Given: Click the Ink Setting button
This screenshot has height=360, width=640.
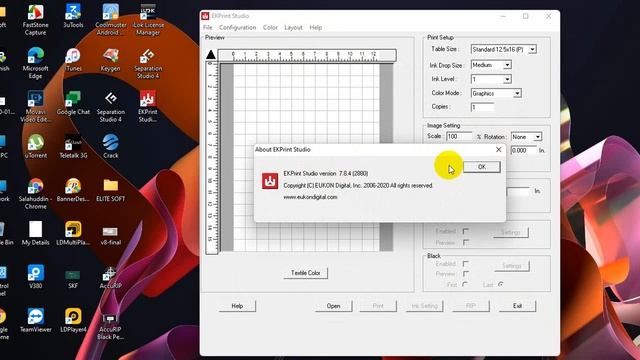Looking at the screenshot, I should click(x=424, y=306).
